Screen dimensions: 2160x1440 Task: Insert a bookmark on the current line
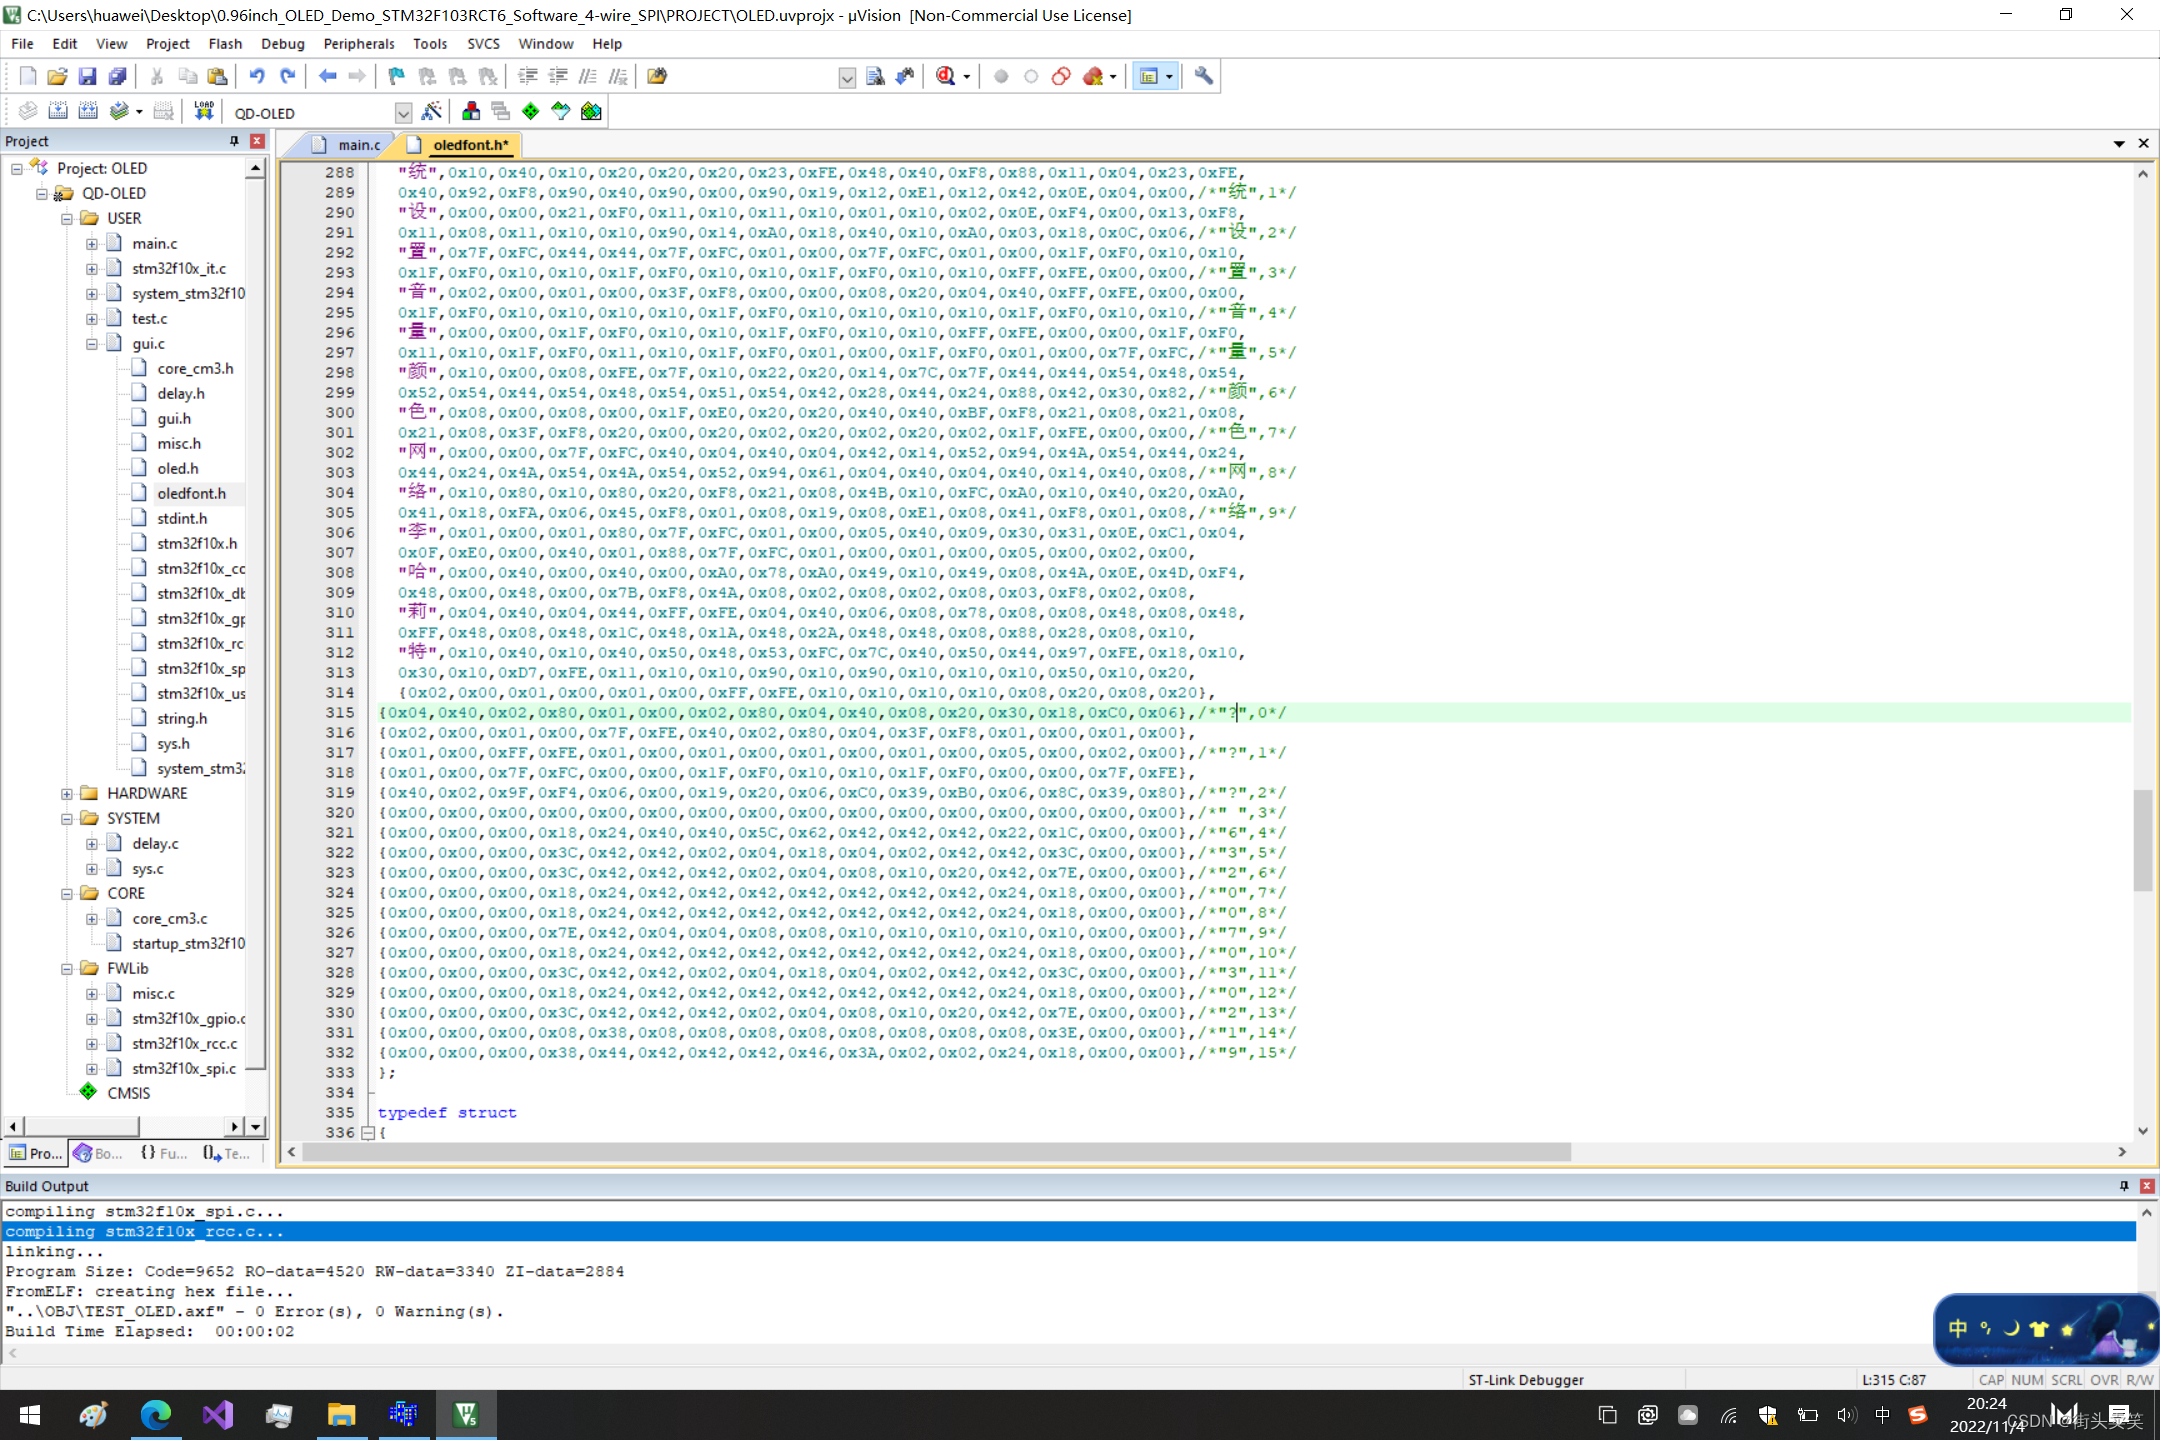pyautogui.click(x=397, y=76)
